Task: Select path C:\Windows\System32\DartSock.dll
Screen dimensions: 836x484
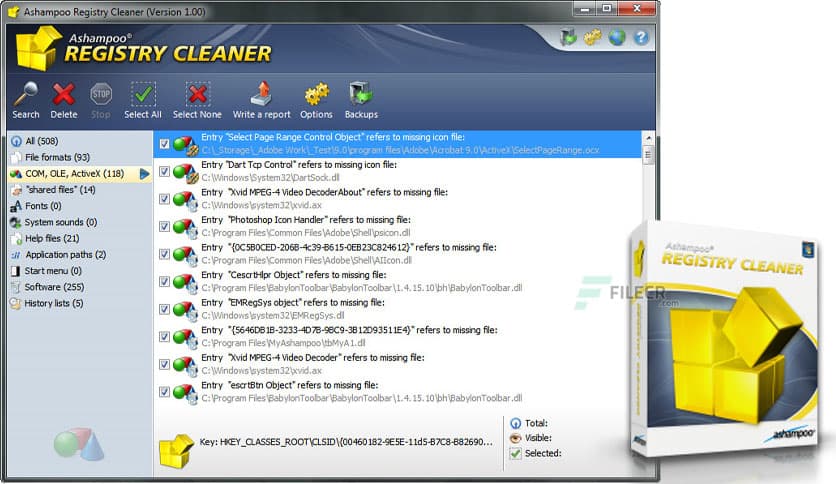Action: (x=270, y=178)
